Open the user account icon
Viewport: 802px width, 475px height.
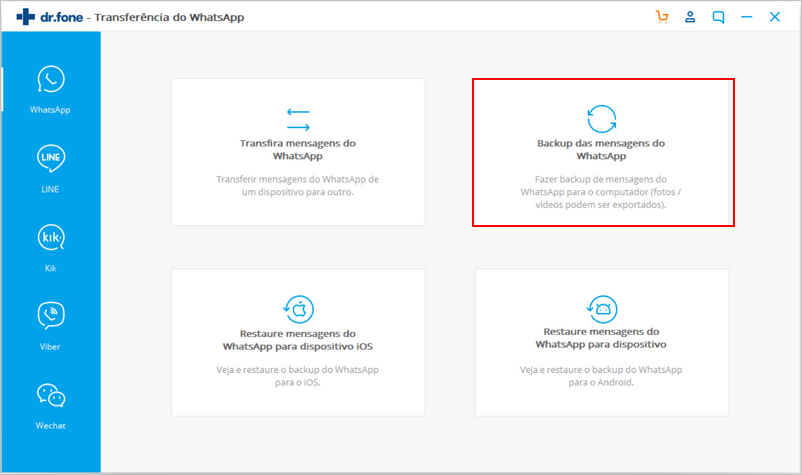click(690, 17)
